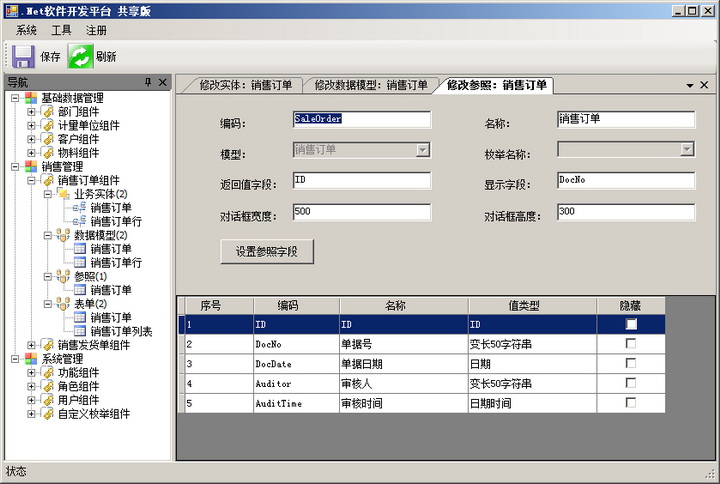Select the tab 修改参照：销售订单
The width and height of the screenshot is (720, 484).
point(496,85)
